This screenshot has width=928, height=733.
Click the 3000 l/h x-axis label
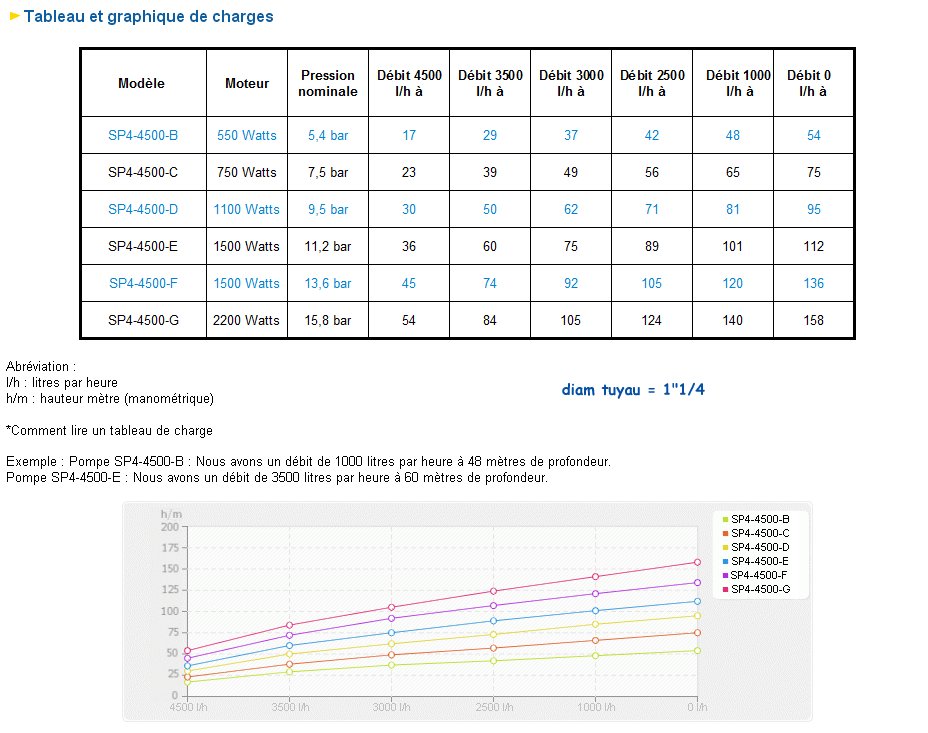point(391,707)
